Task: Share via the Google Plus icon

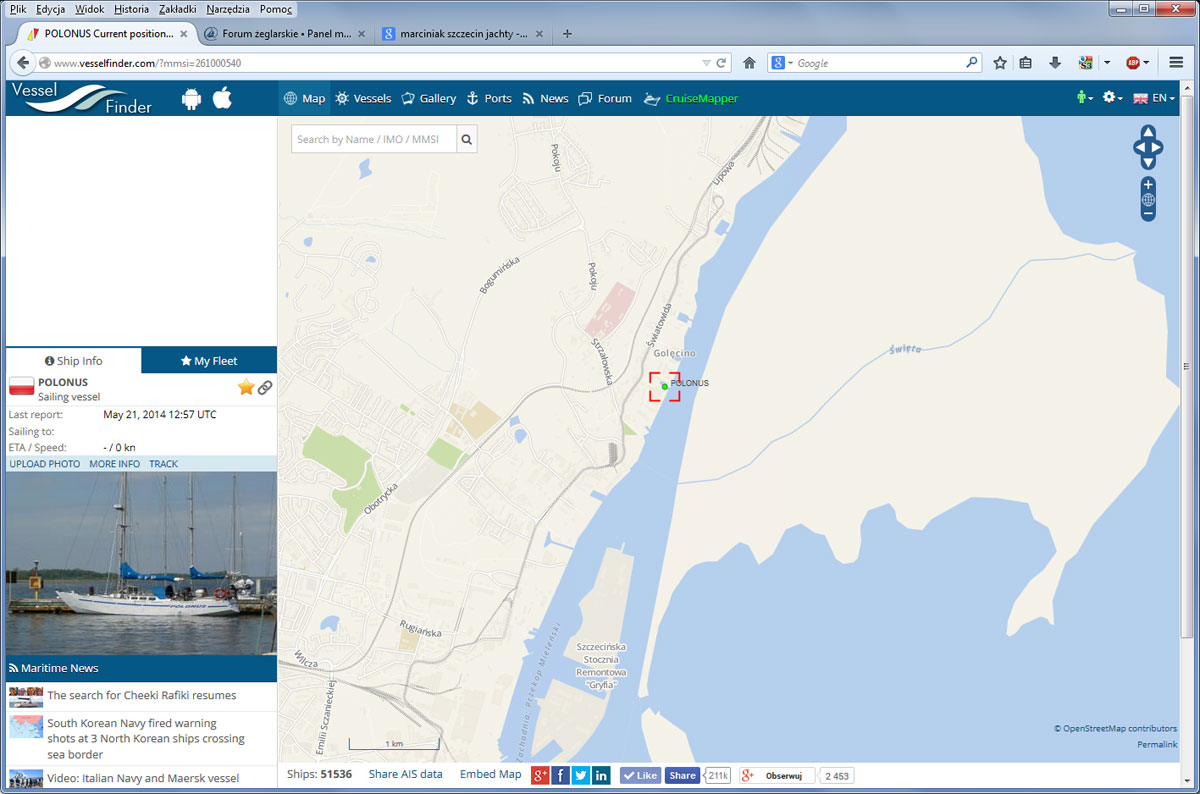Action: pyautogui.click(x=540, y=775)
